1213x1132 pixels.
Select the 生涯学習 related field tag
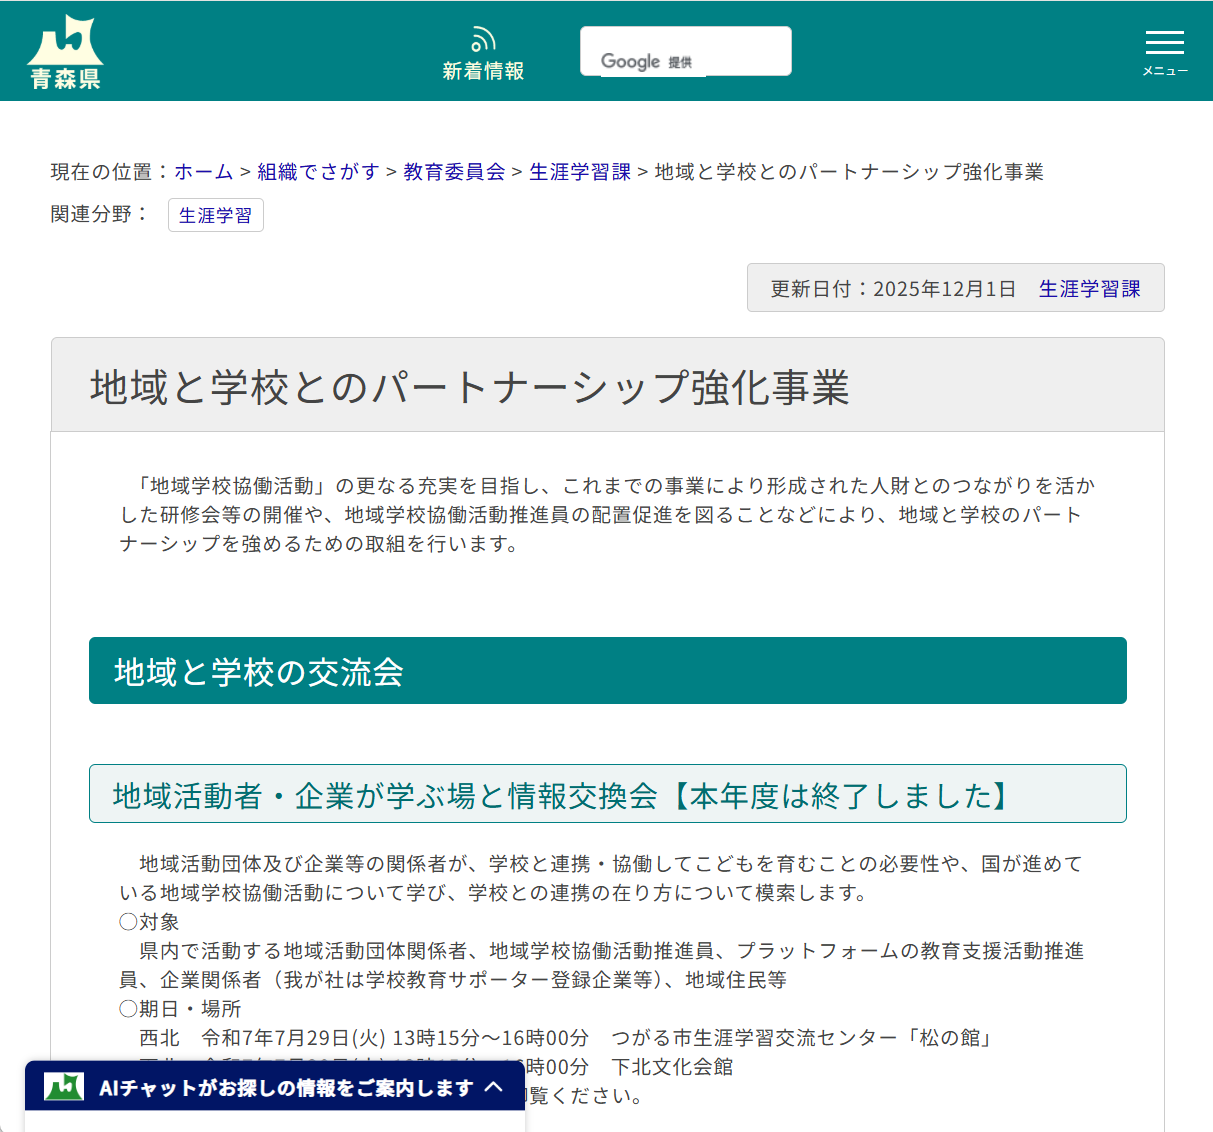(215, 215)
